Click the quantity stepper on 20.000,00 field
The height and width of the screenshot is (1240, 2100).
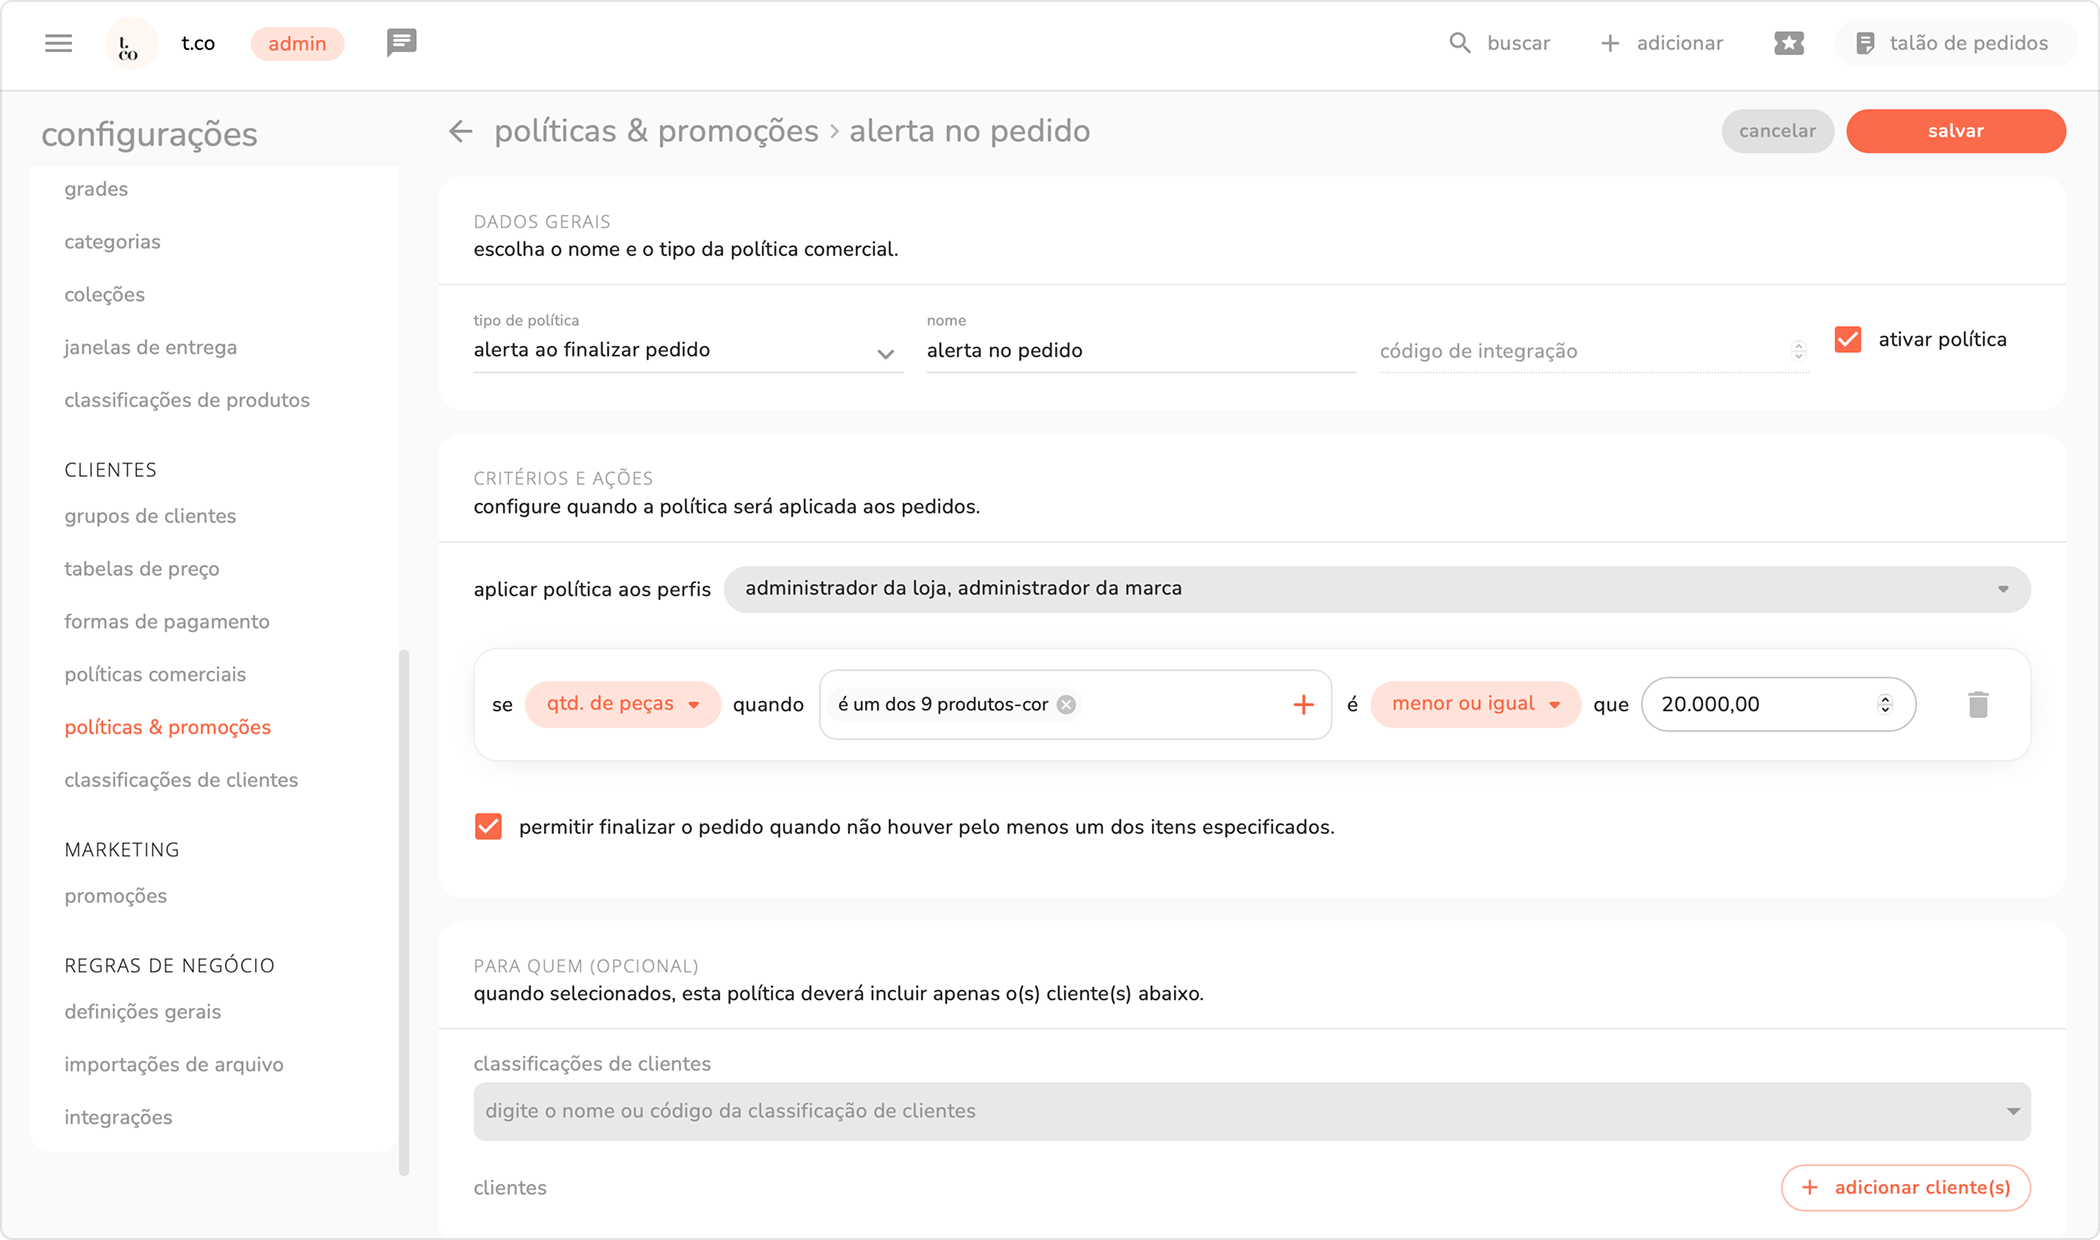click(x=1885, y=704)
